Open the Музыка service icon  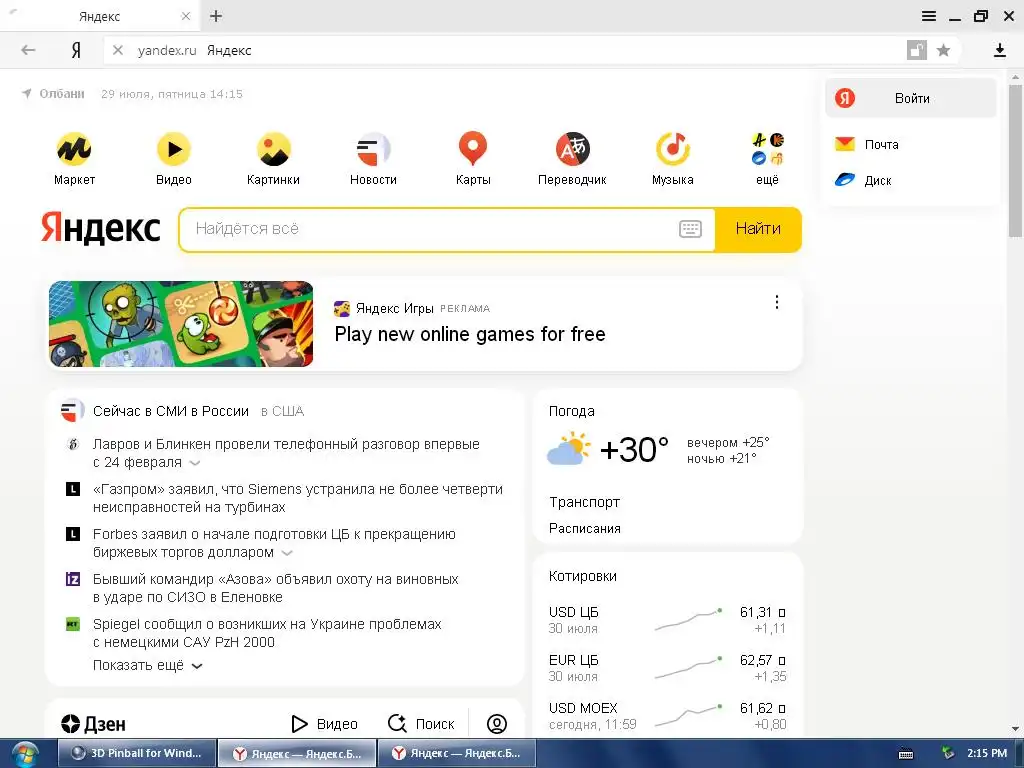(x=673, y=150)
